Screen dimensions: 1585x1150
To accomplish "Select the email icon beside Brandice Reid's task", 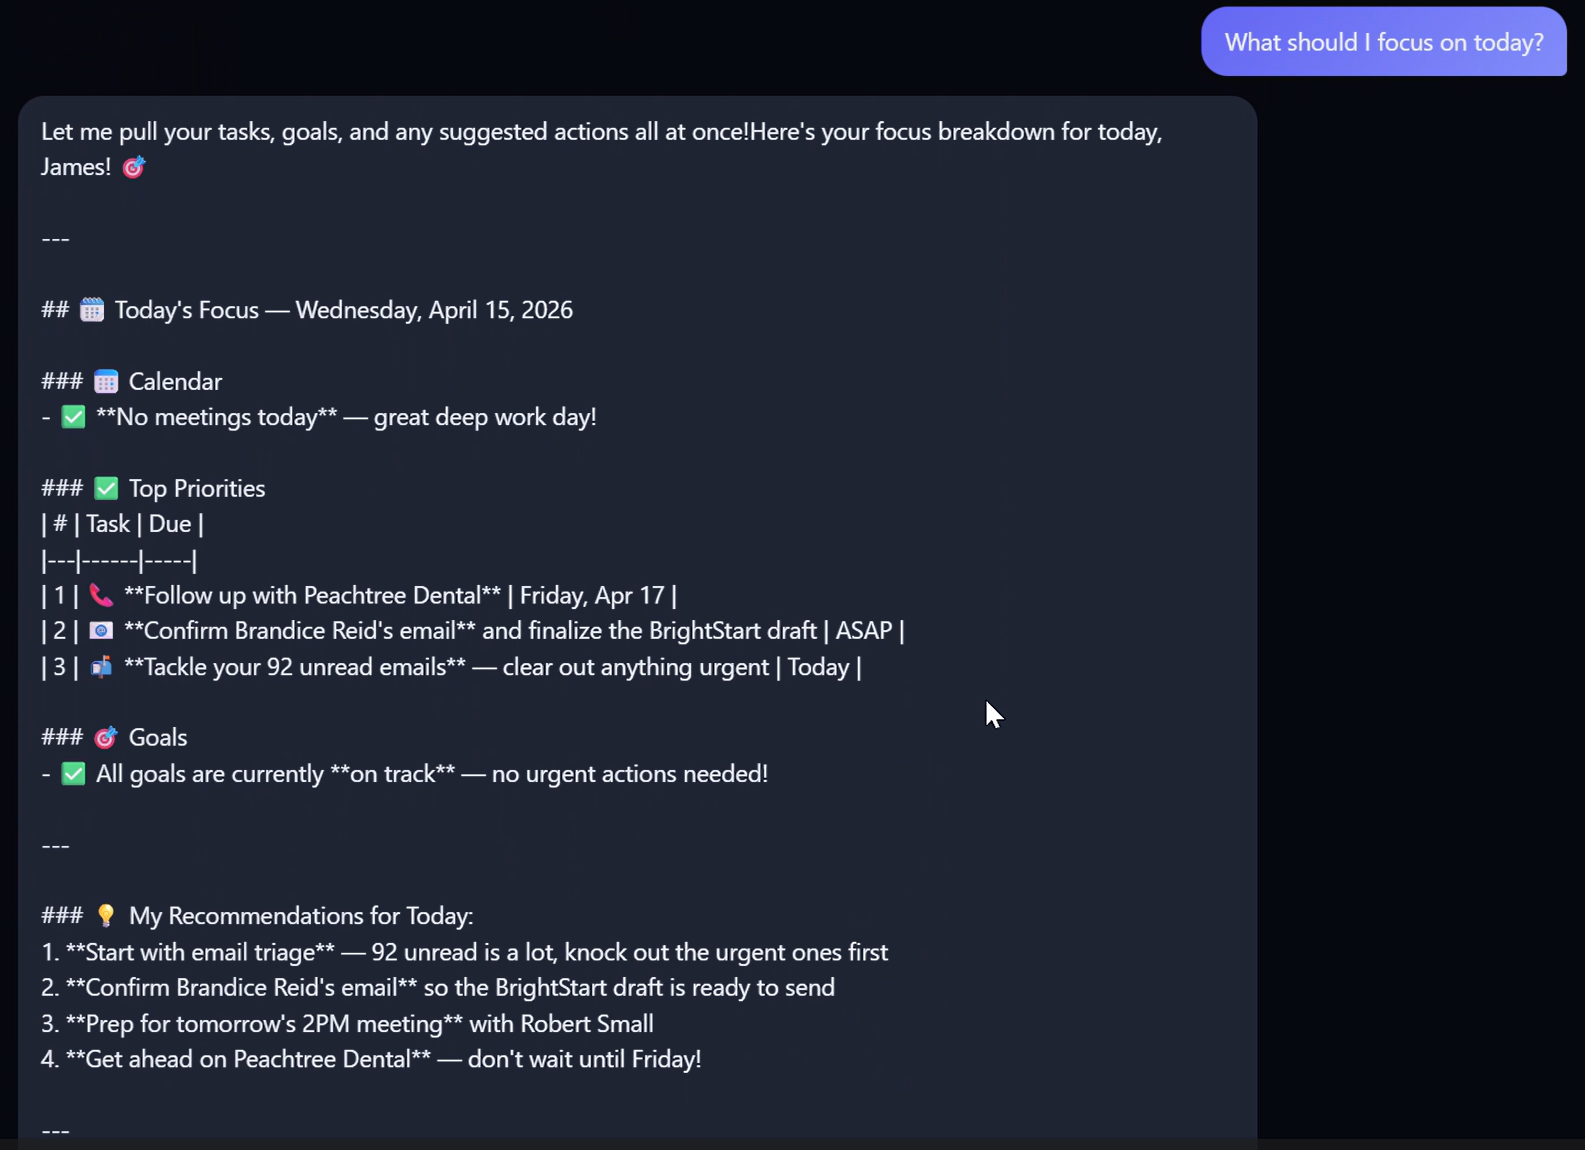I will 101,631.
